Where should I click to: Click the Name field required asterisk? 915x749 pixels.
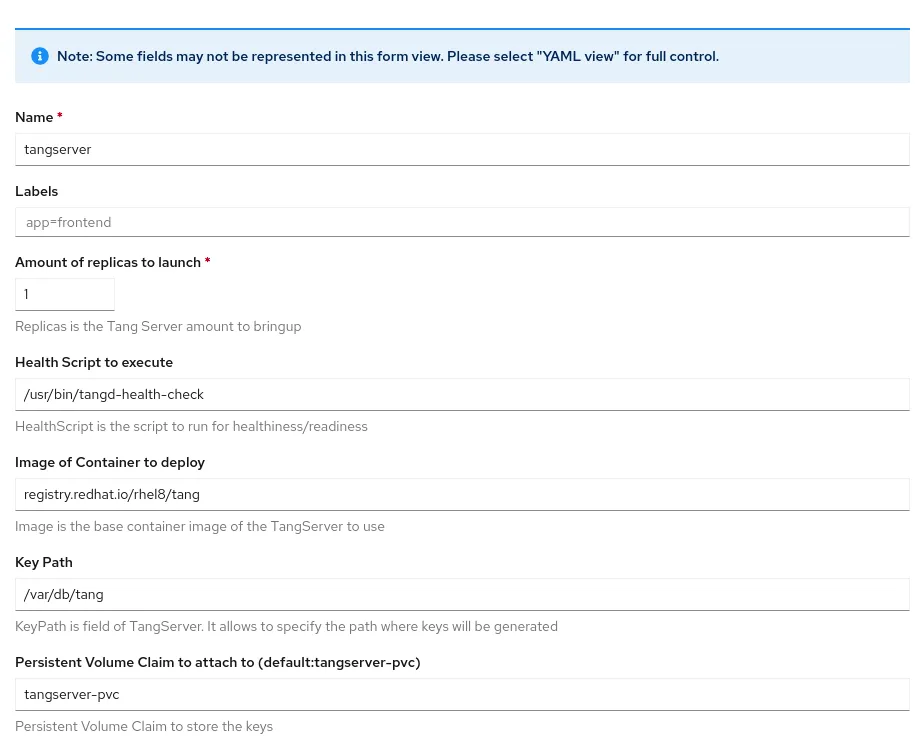coord(59,117)
